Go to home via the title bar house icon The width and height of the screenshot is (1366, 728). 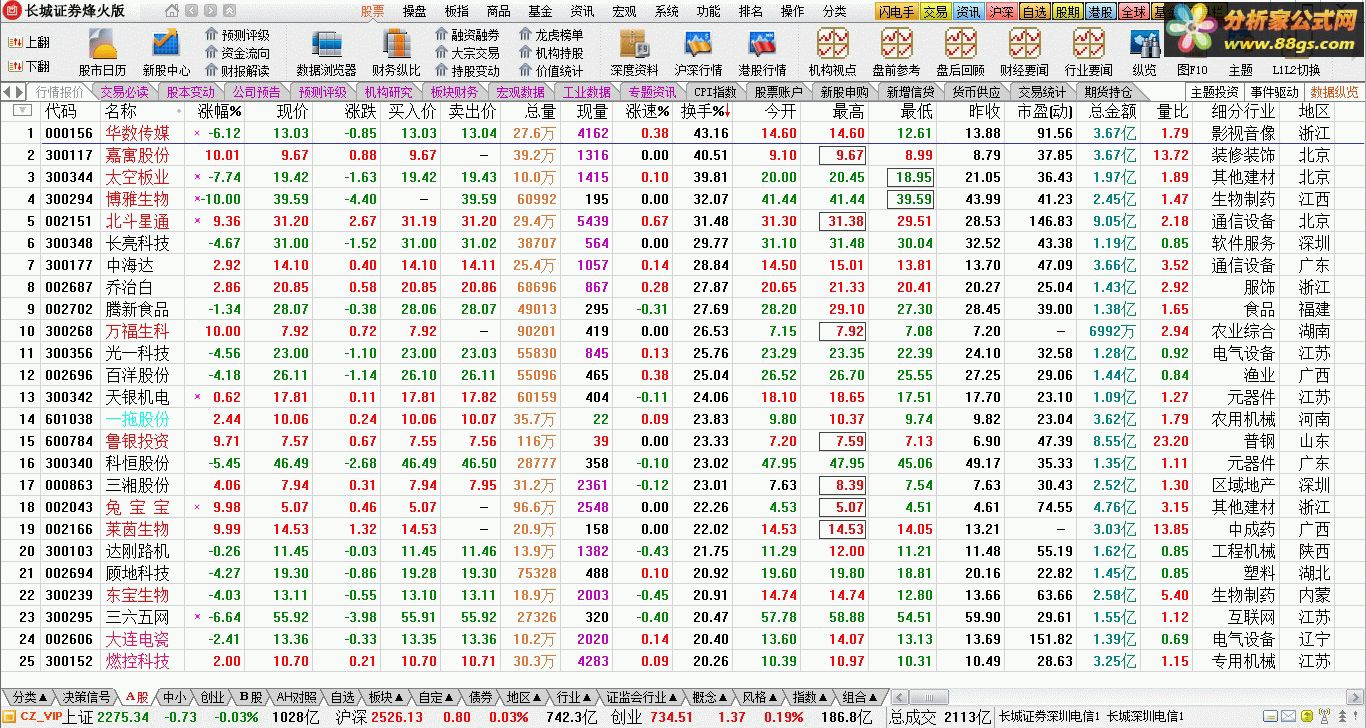(172, 12)
